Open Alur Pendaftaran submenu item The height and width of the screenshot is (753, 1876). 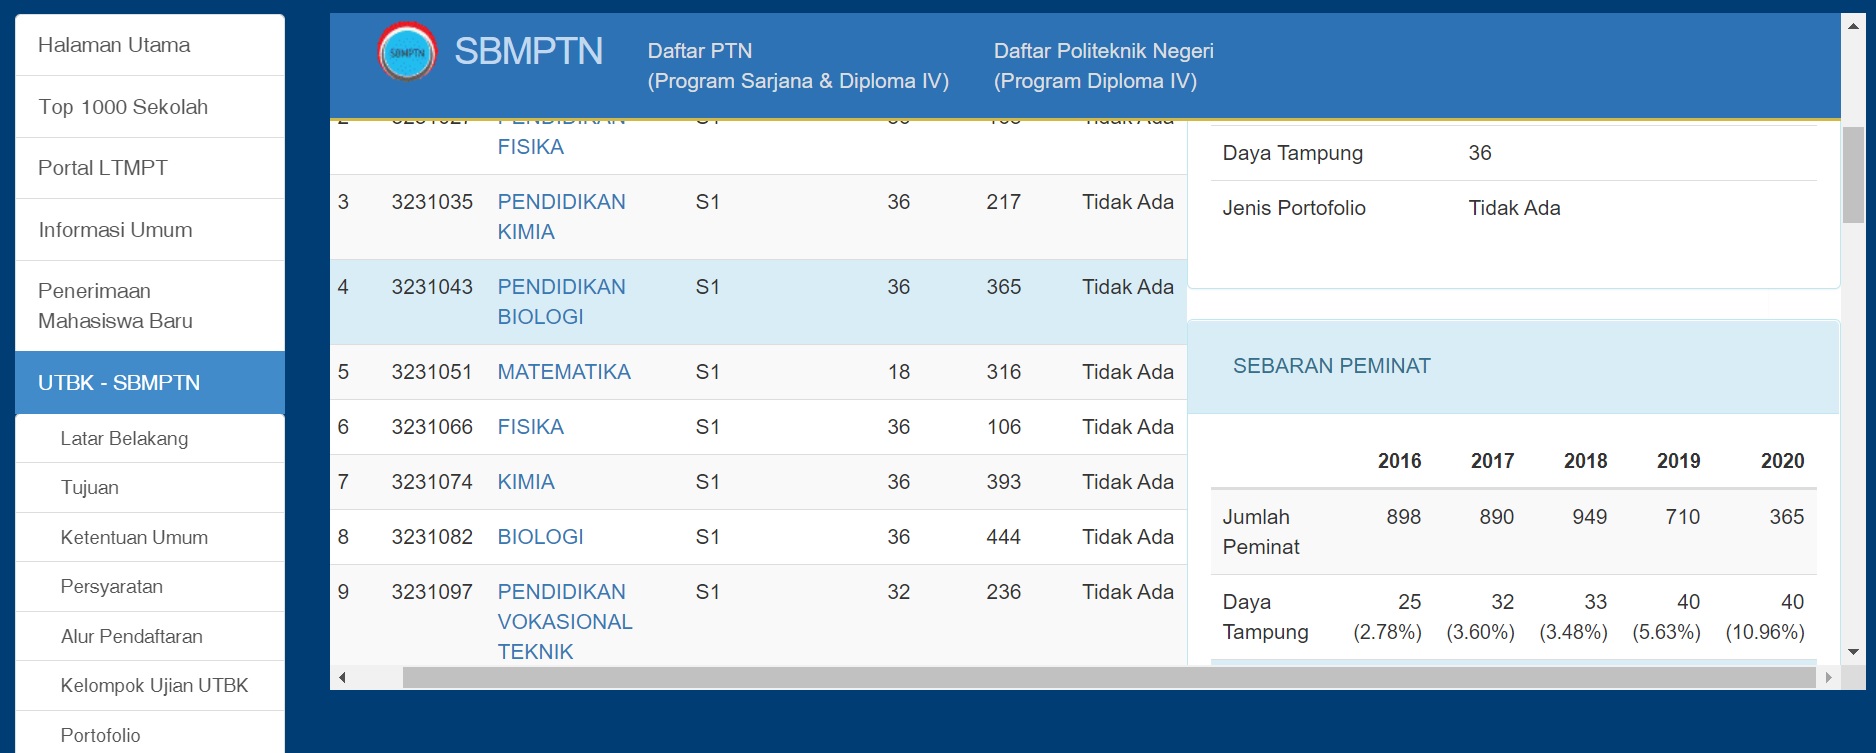tap(150, 636)
